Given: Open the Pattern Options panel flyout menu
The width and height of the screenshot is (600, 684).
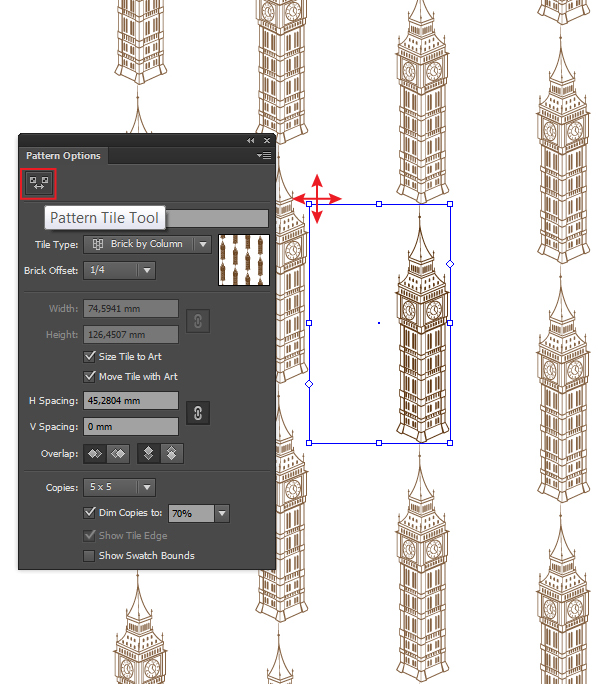Looking at the screenshot, I should click(x=264, y=155).
